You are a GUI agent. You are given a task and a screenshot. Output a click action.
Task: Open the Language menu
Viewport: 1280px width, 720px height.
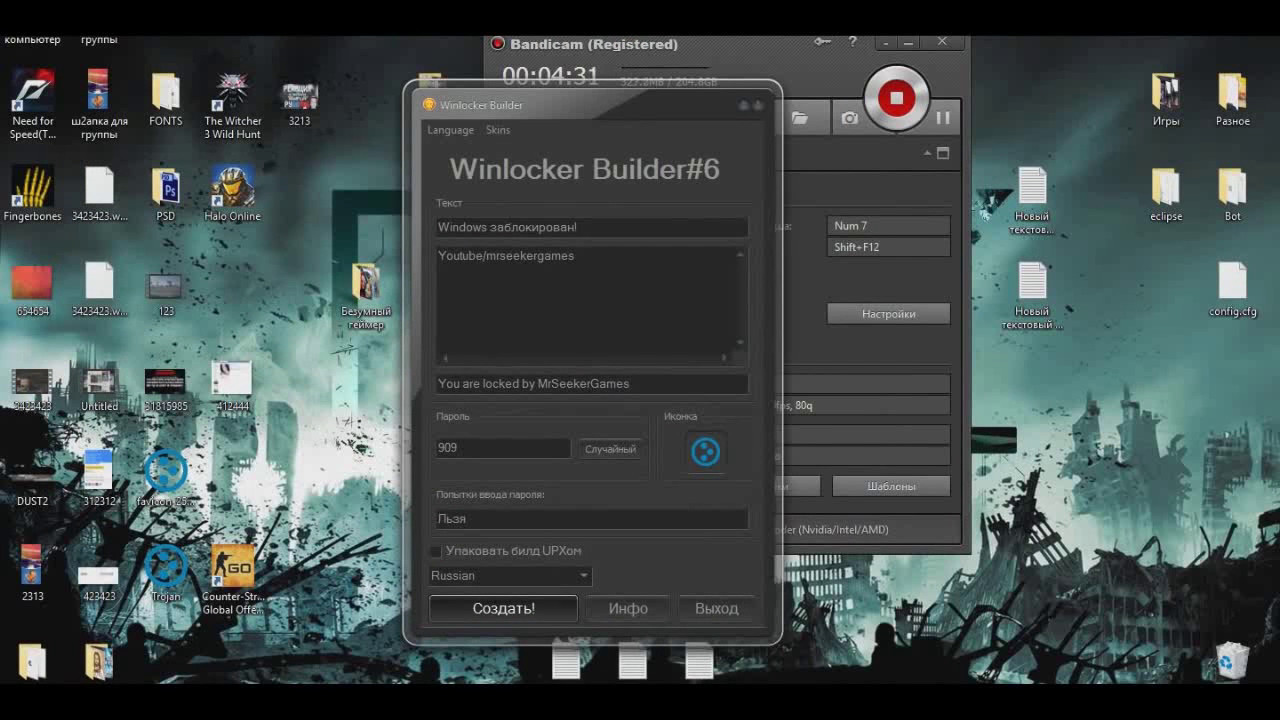450,130
